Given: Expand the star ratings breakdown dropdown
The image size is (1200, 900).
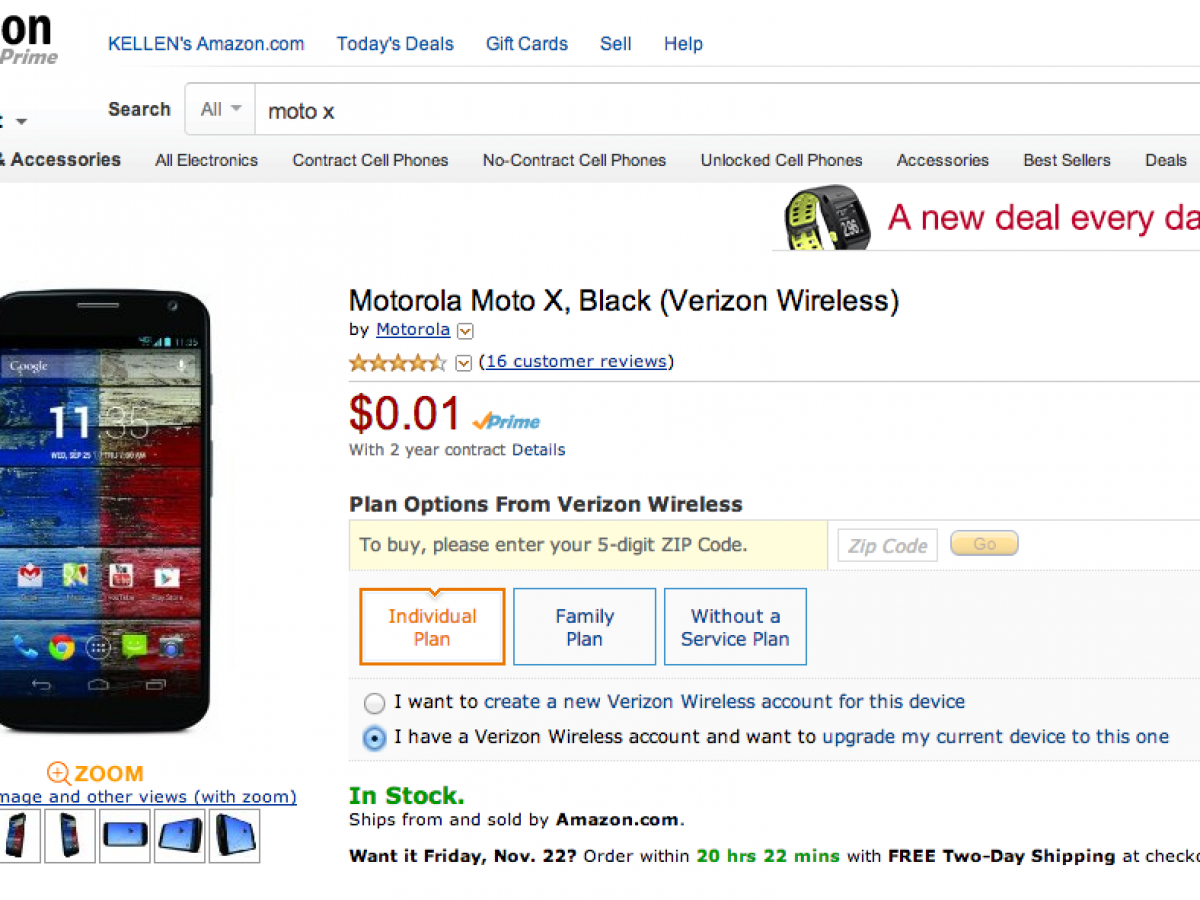Looking at the screenshot, I should tap(463, 363).
